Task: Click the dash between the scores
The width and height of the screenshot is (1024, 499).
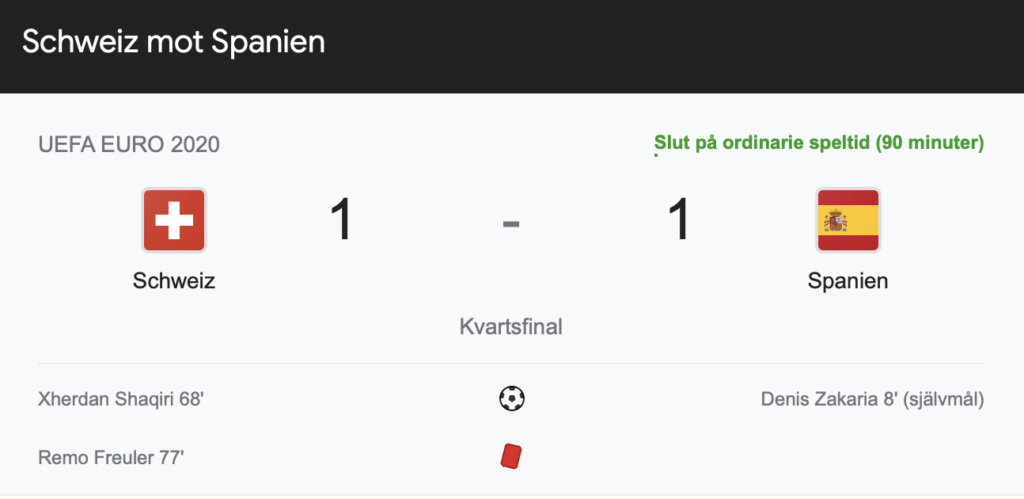Action: point(511,224)
